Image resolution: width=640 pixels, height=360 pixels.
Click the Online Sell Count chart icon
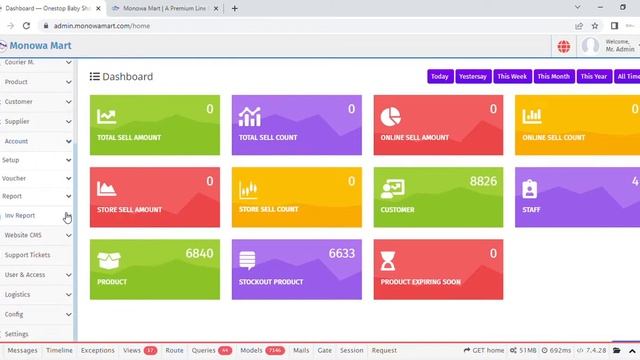[532, 117]
